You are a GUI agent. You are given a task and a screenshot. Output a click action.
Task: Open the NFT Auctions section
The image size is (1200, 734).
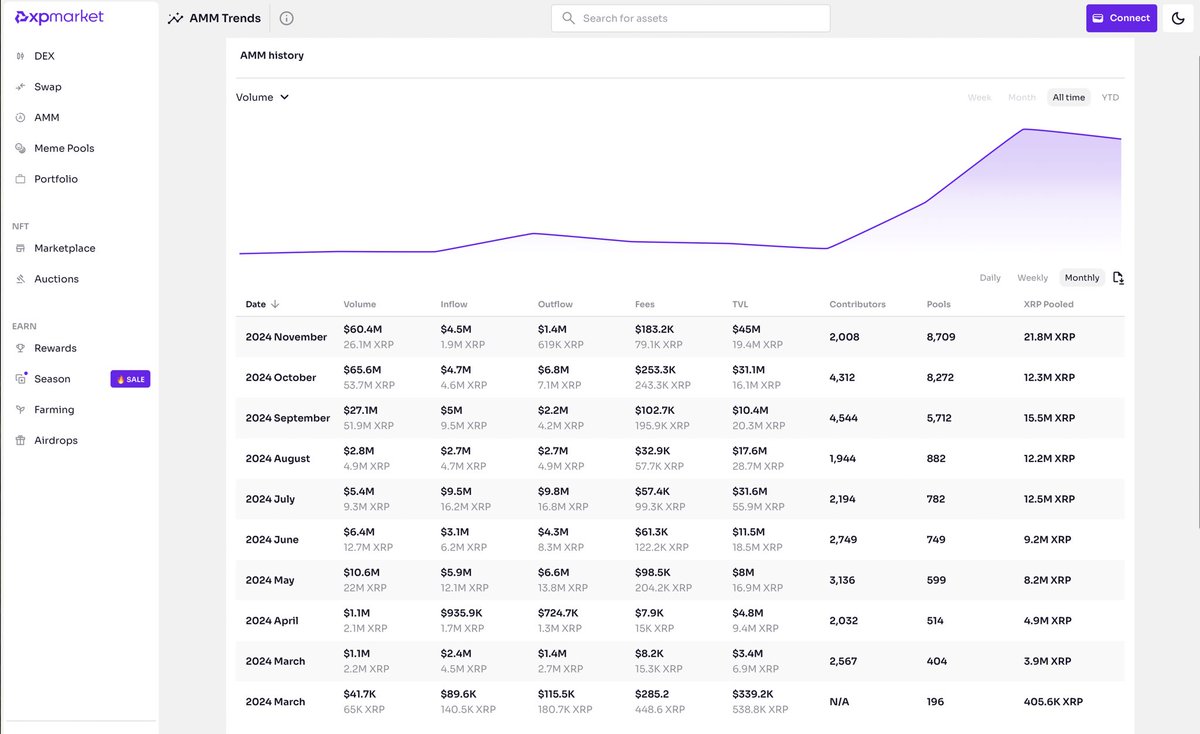[x=54, y=278]
